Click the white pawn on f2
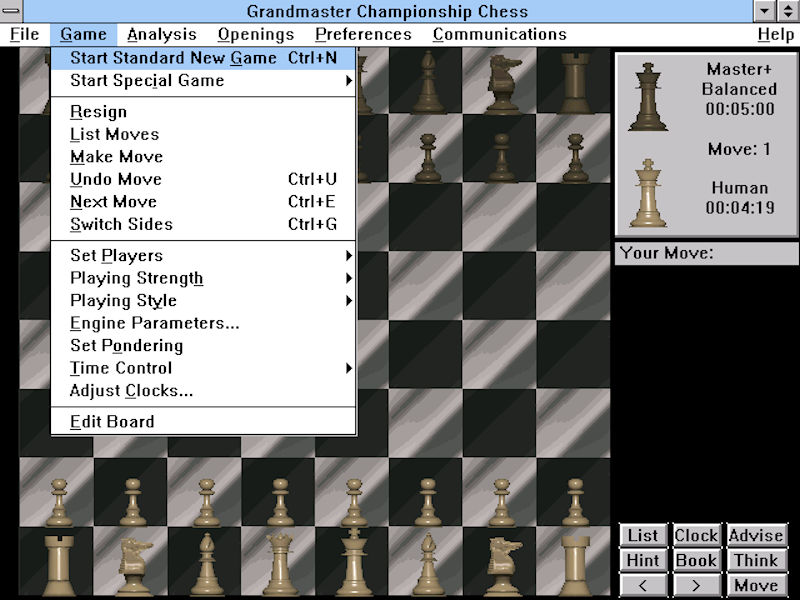The height and width of the screenshot is (600, 800). coord(428,503)
